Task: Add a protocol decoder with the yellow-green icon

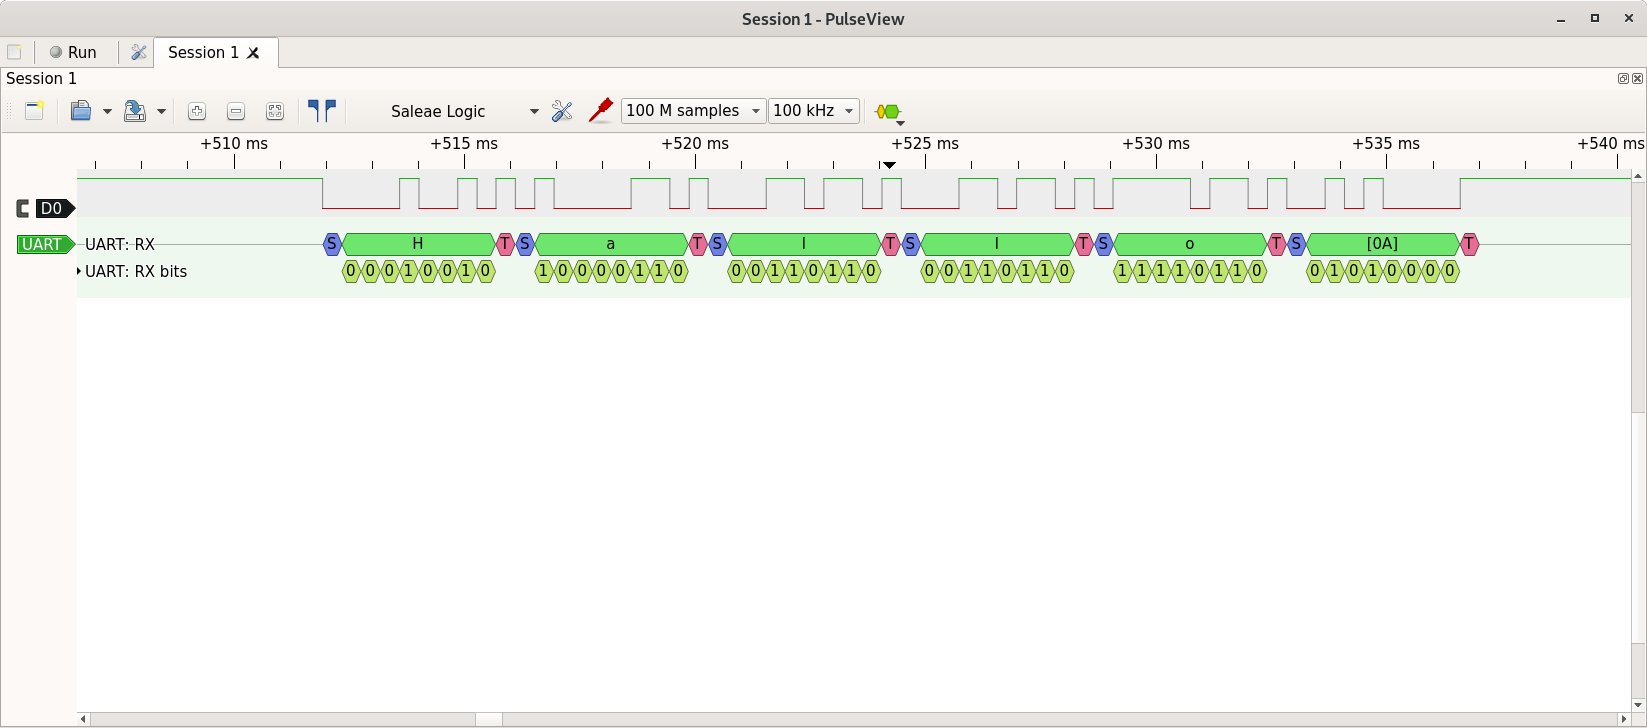Action: coord(888,112)
